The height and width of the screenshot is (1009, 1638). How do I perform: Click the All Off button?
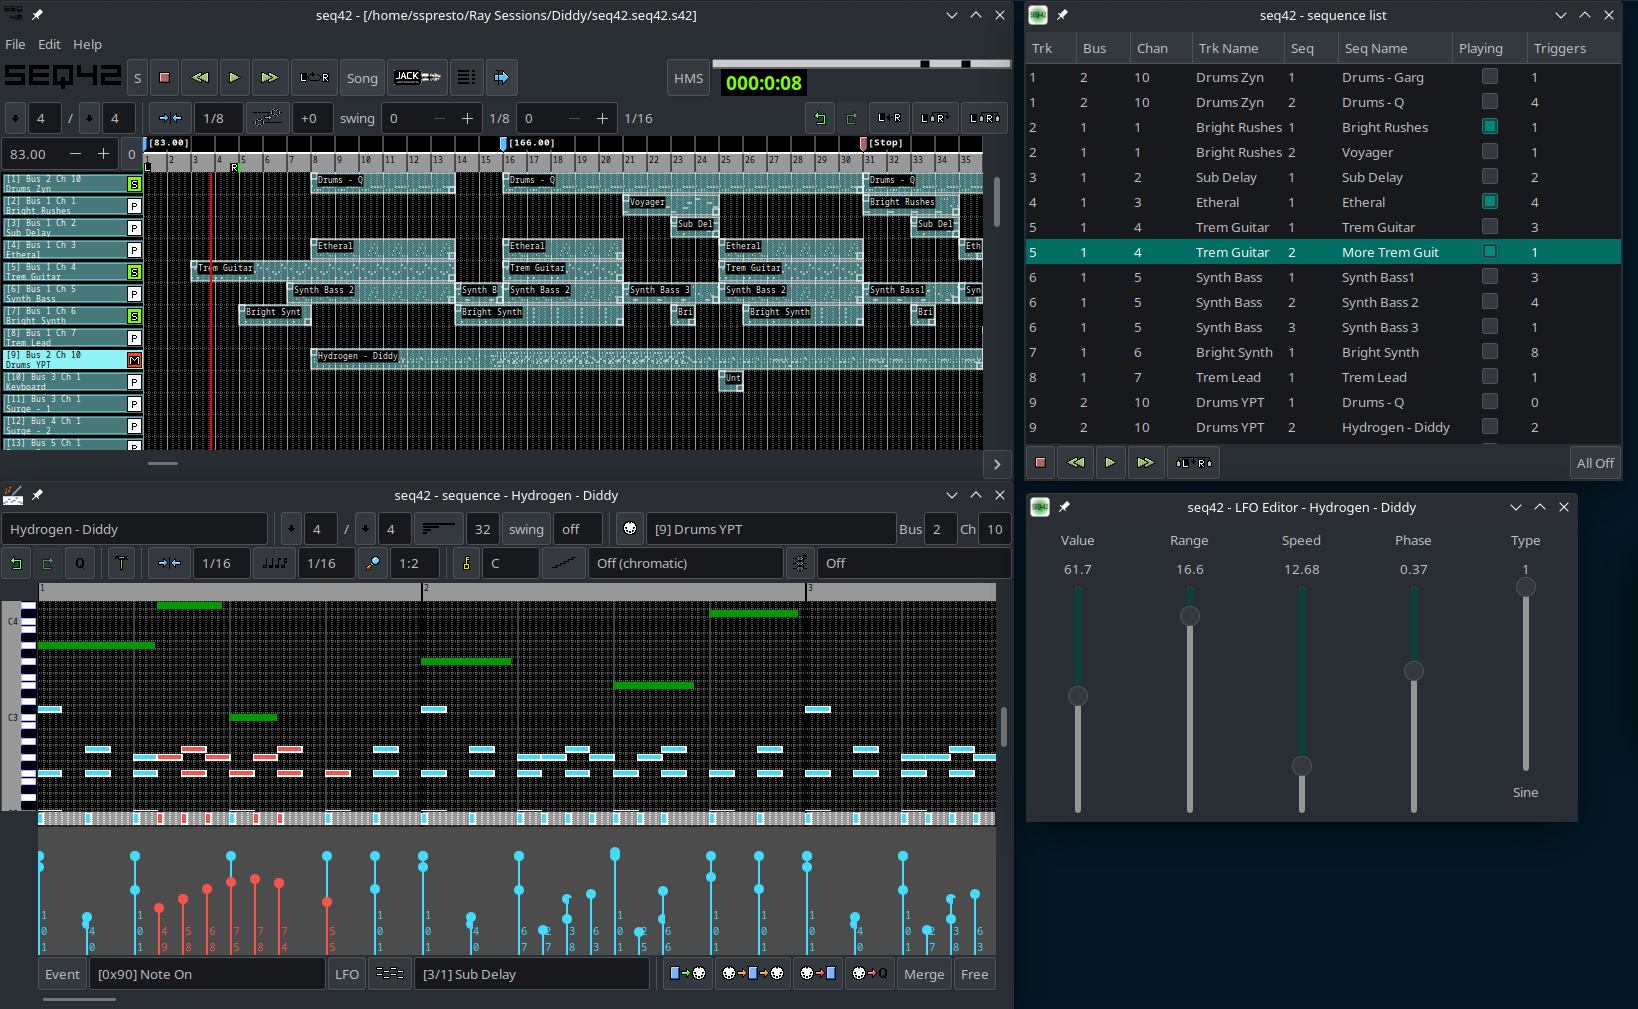click(x=1594, y=463)
